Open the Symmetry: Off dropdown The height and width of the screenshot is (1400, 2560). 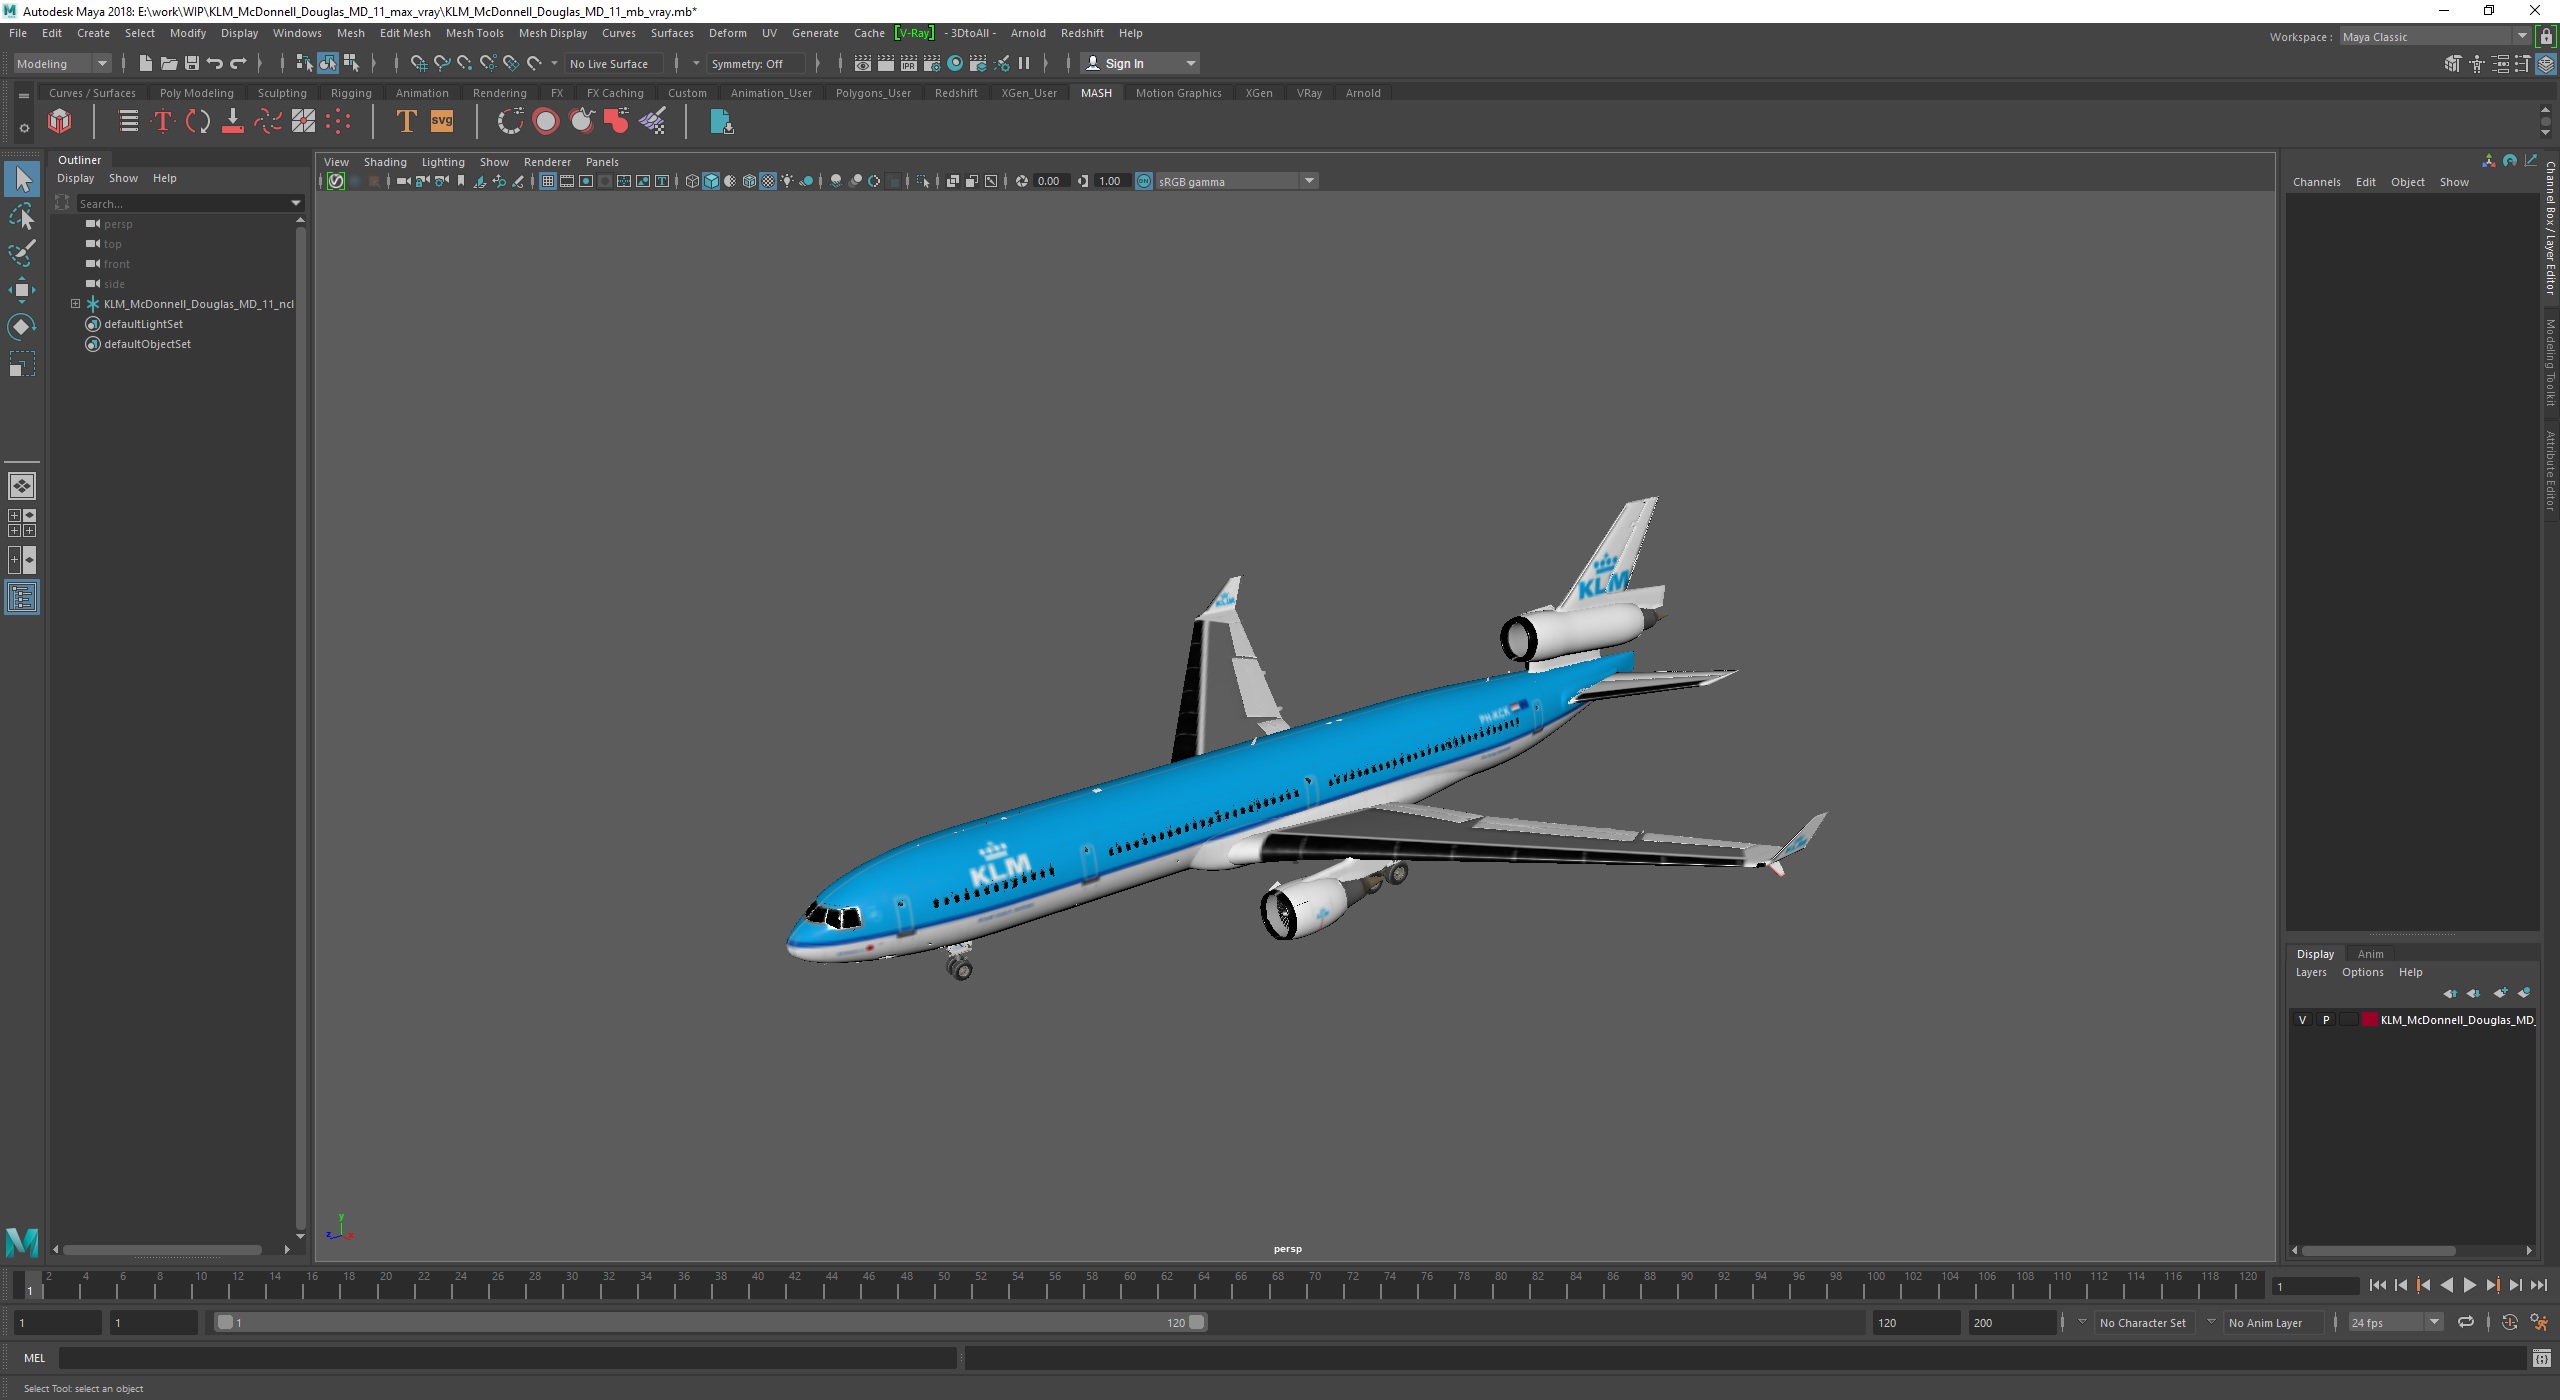click(756, 63)
